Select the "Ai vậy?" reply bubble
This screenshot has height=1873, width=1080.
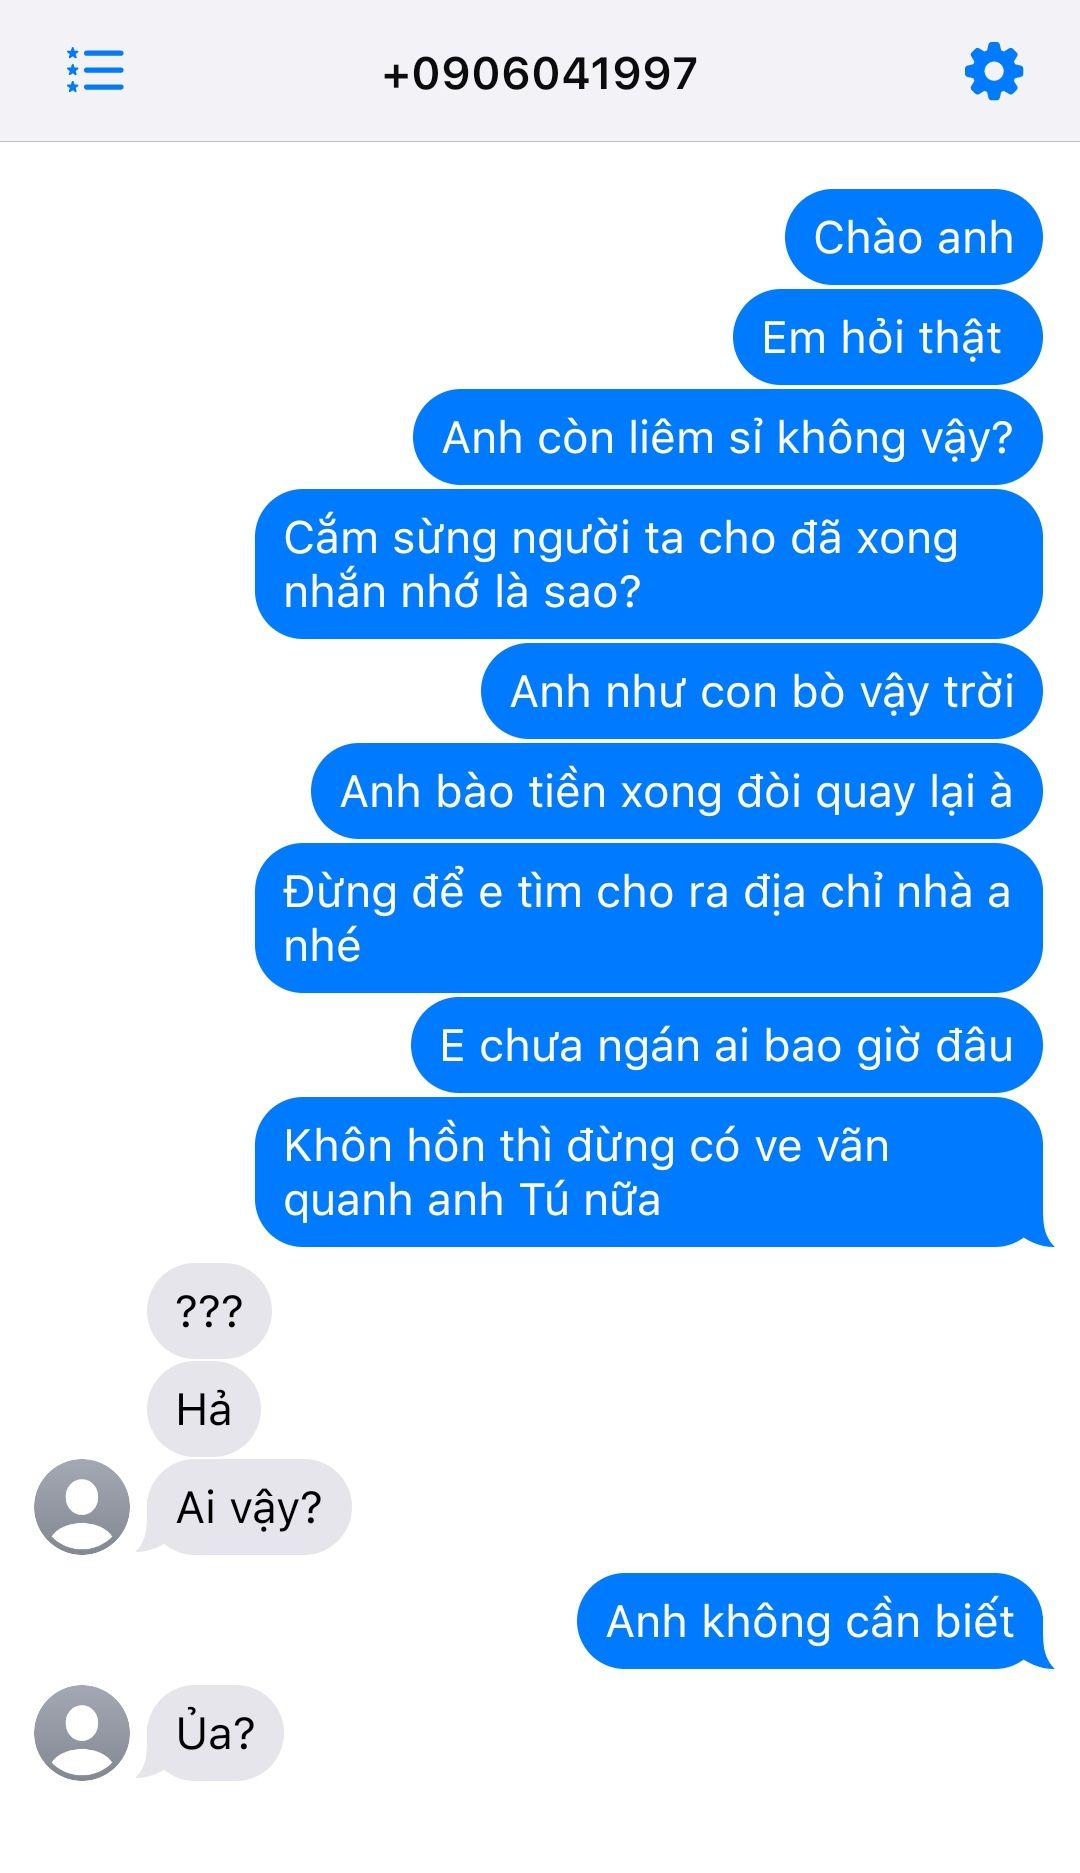(x=248, y=1507)
